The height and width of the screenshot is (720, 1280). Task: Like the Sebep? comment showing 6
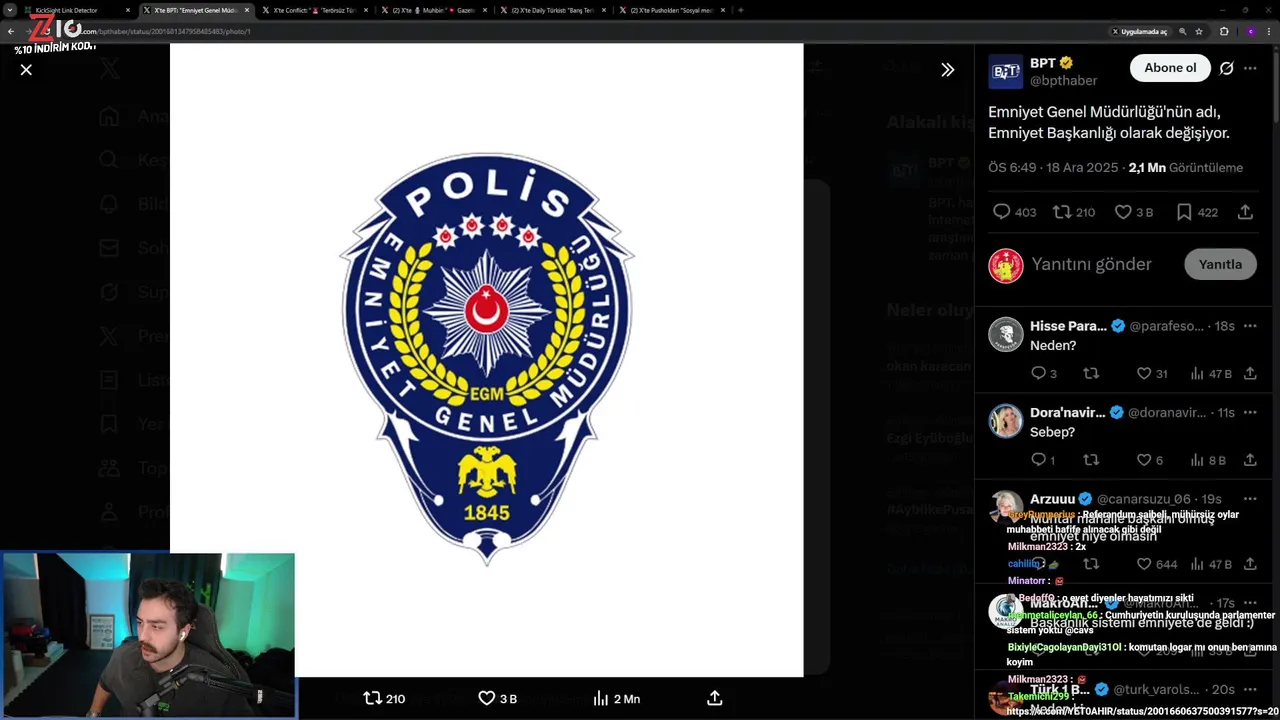coord(1150,460)
